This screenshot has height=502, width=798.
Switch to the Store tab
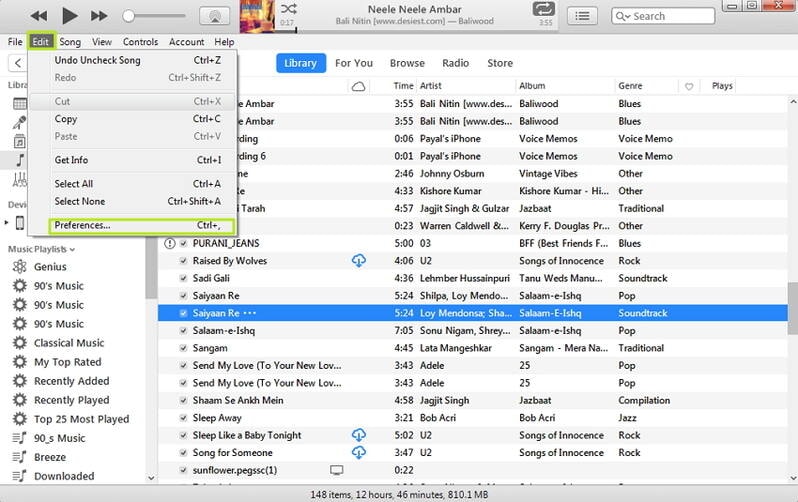pyautogui.click(x=500, y=63)
